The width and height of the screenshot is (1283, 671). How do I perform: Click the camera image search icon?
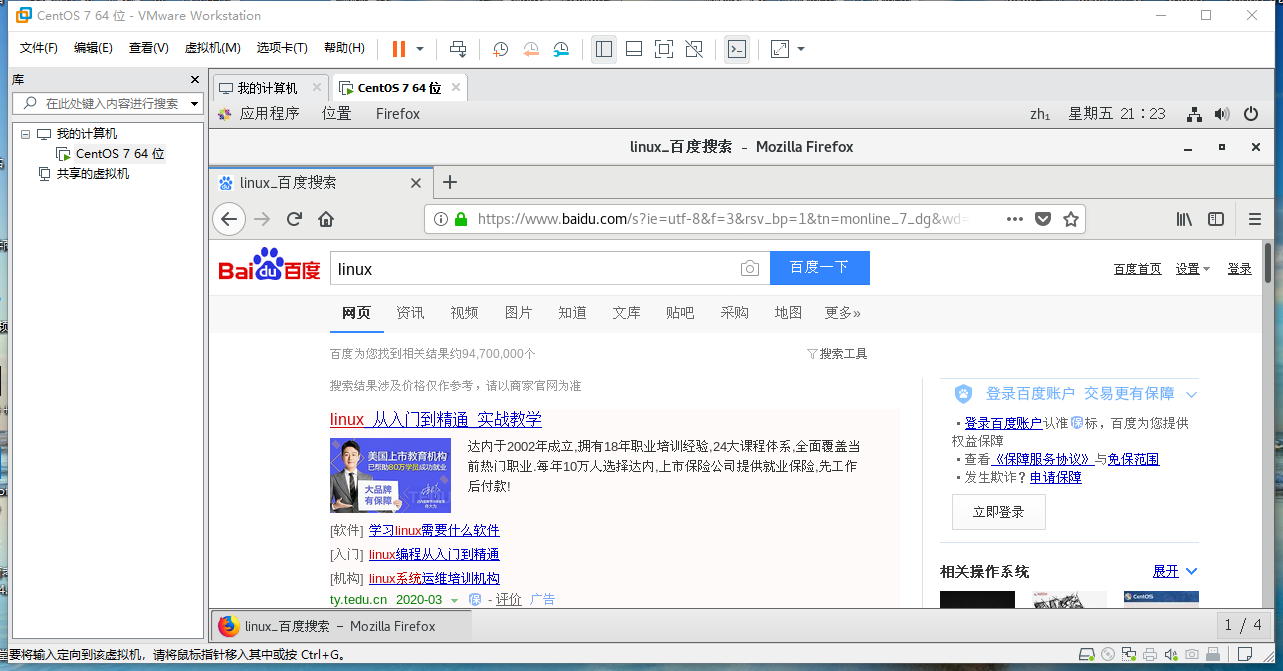click(750, 269)
